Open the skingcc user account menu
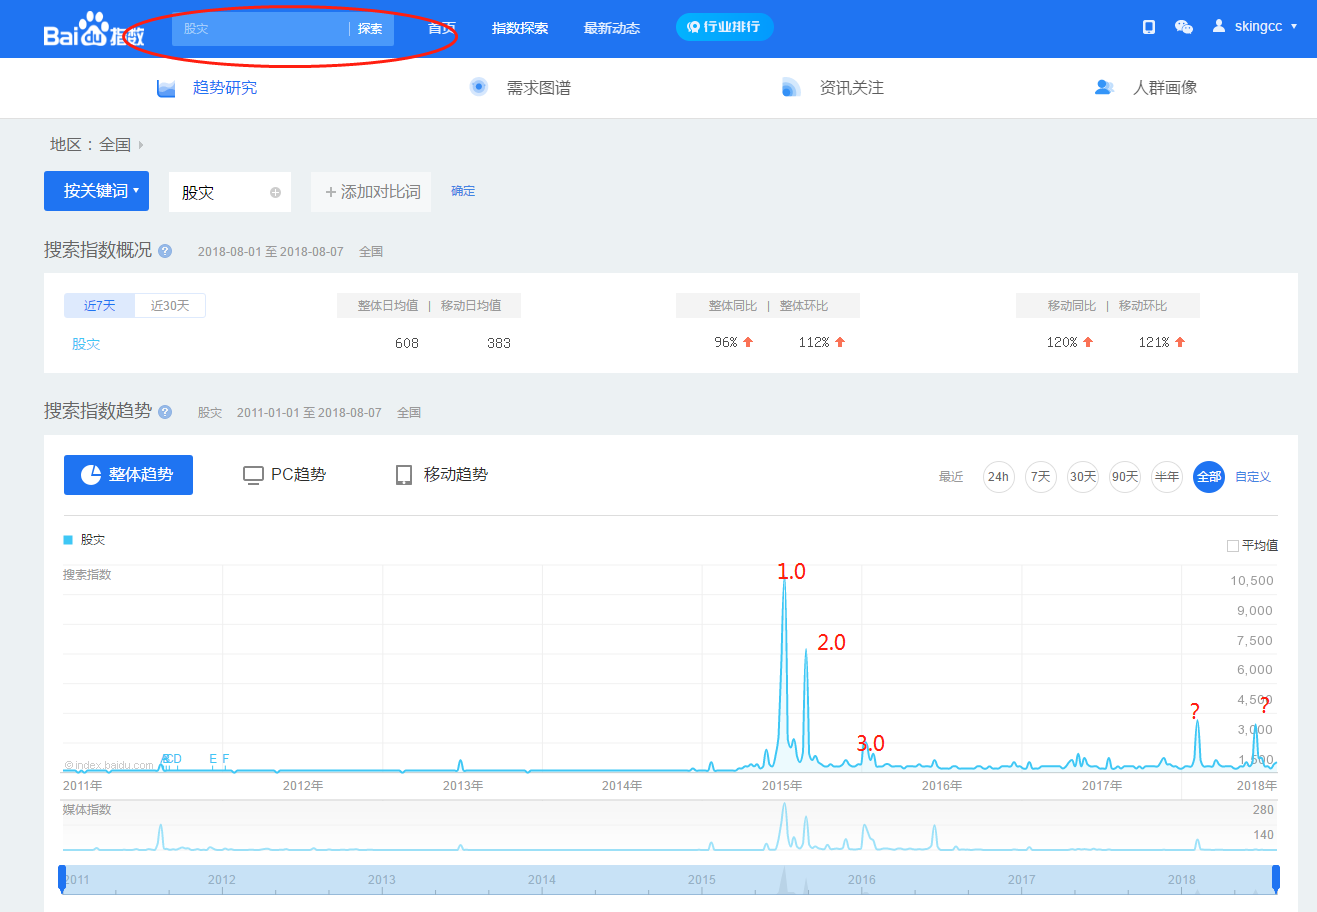1317x912 pixels. point(1255,27)
